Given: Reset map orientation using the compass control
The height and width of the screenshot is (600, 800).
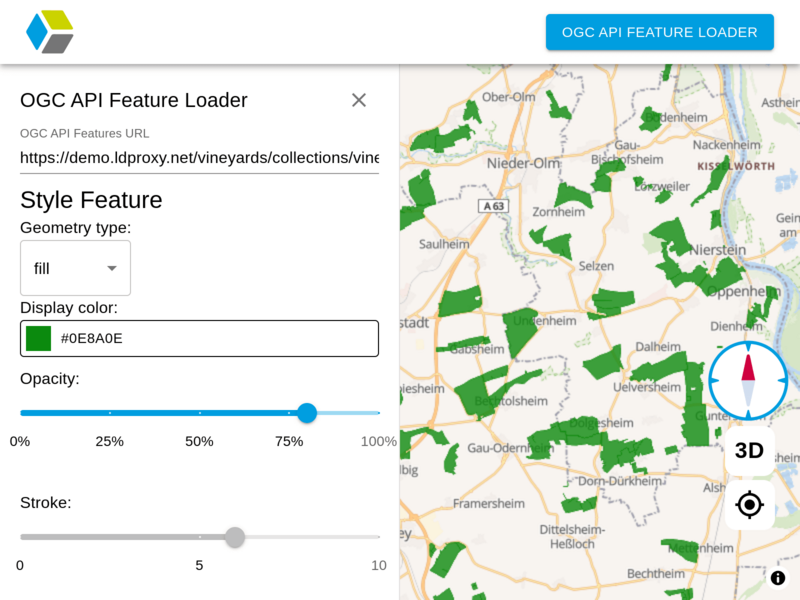Looking at the screenshot, I should 748,380.
